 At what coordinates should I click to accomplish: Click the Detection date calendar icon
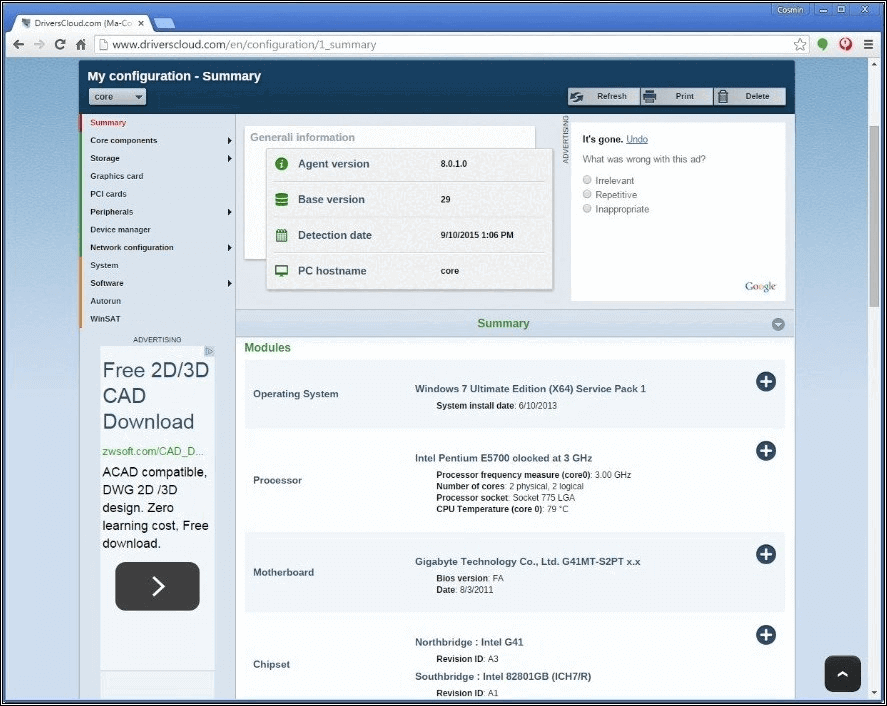click(281, 235)
